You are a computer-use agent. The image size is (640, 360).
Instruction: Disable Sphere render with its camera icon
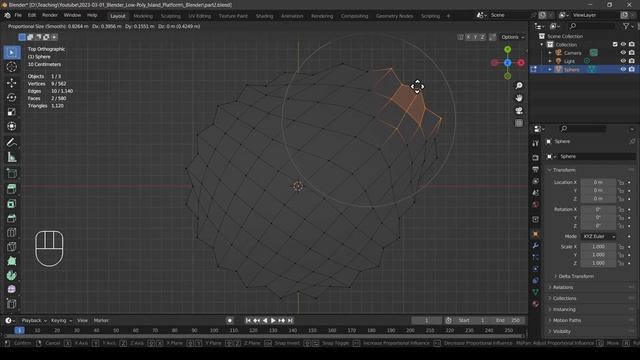tap(631, 69)
